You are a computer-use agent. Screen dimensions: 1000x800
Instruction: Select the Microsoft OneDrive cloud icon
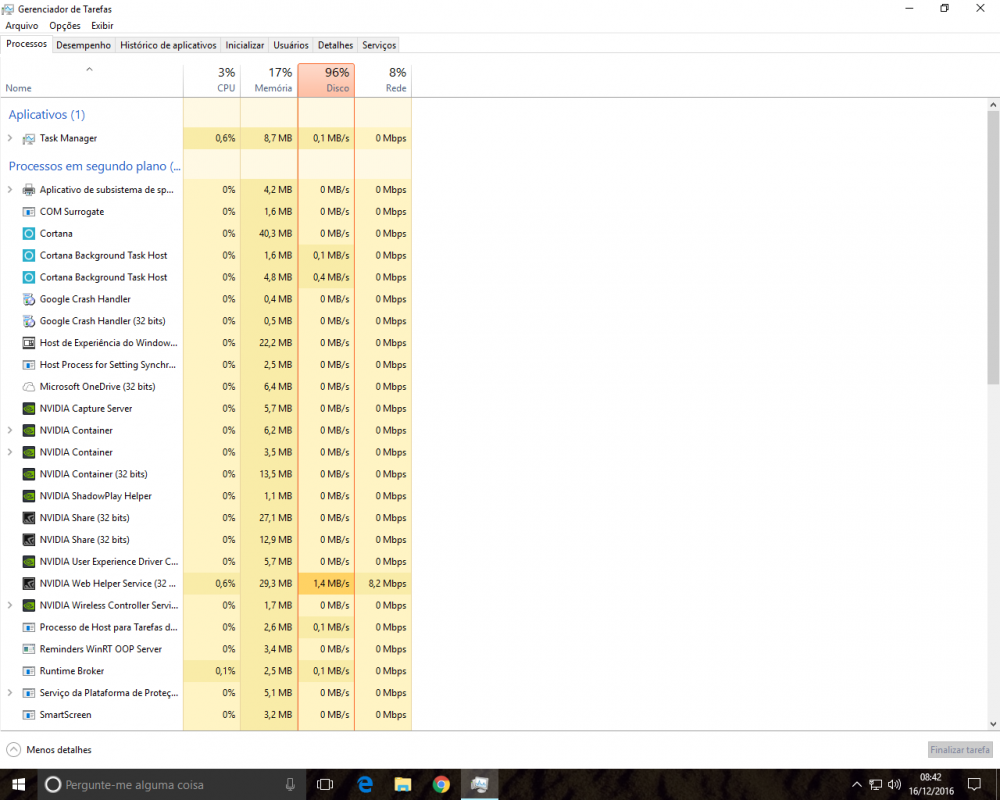(29, 387)
